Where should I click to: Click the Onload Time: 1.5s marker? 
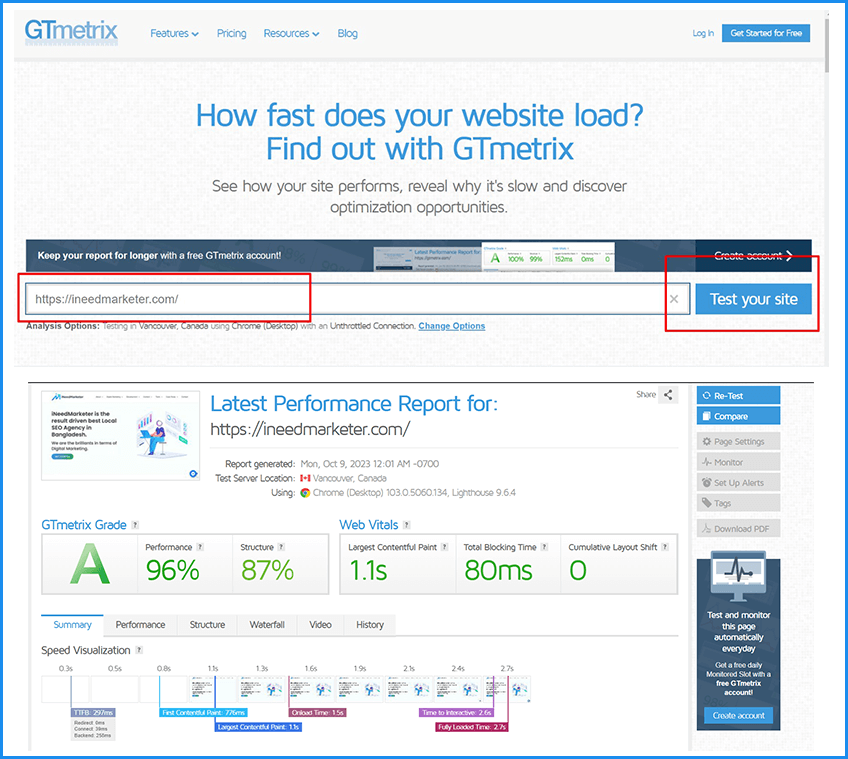tap(317, 712)
